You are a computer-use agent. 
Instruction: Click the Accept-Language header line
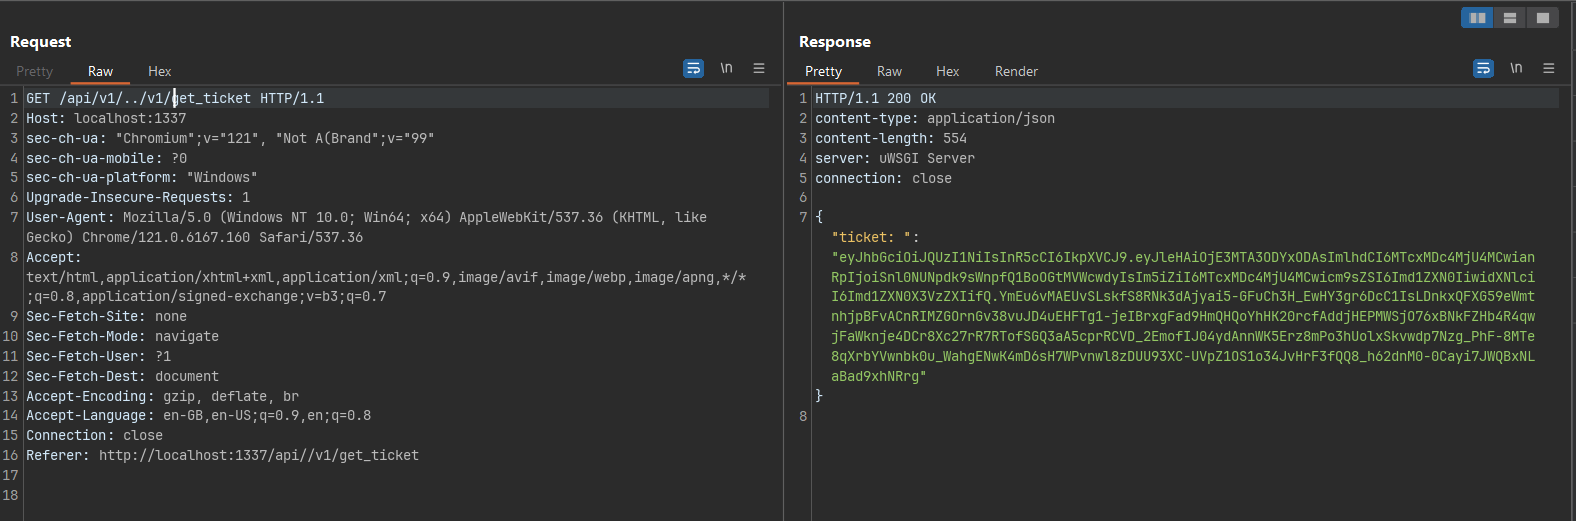[198, 415]
